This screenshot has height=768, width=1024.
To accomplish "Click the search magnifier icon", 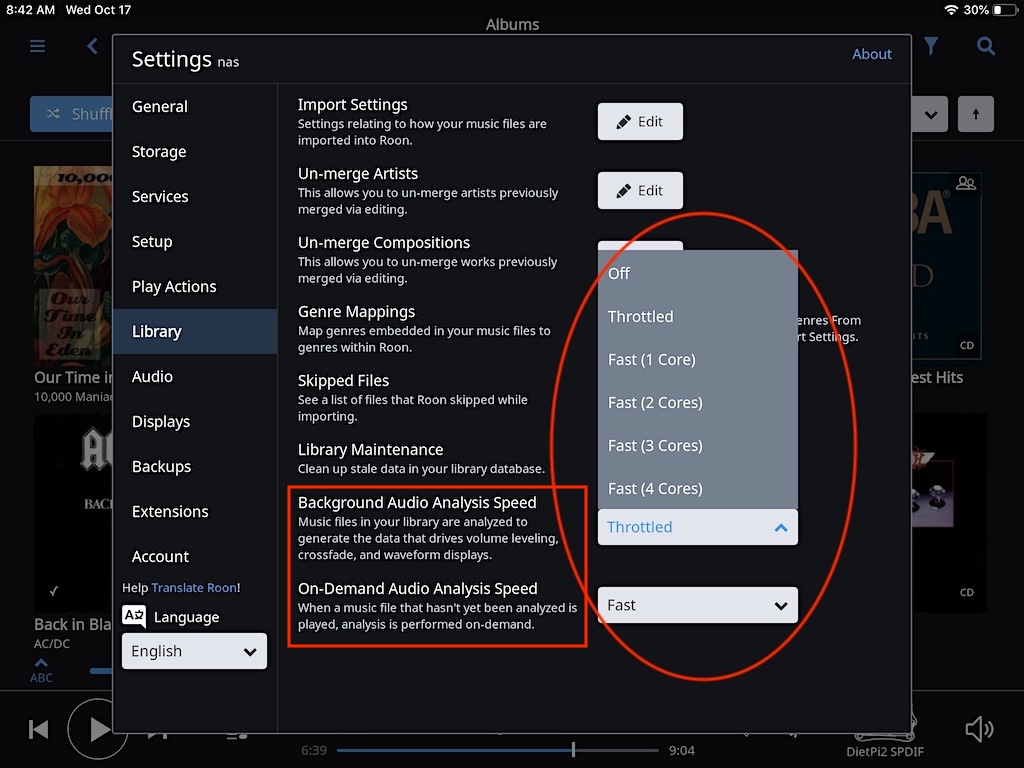I will pos(986,46).
